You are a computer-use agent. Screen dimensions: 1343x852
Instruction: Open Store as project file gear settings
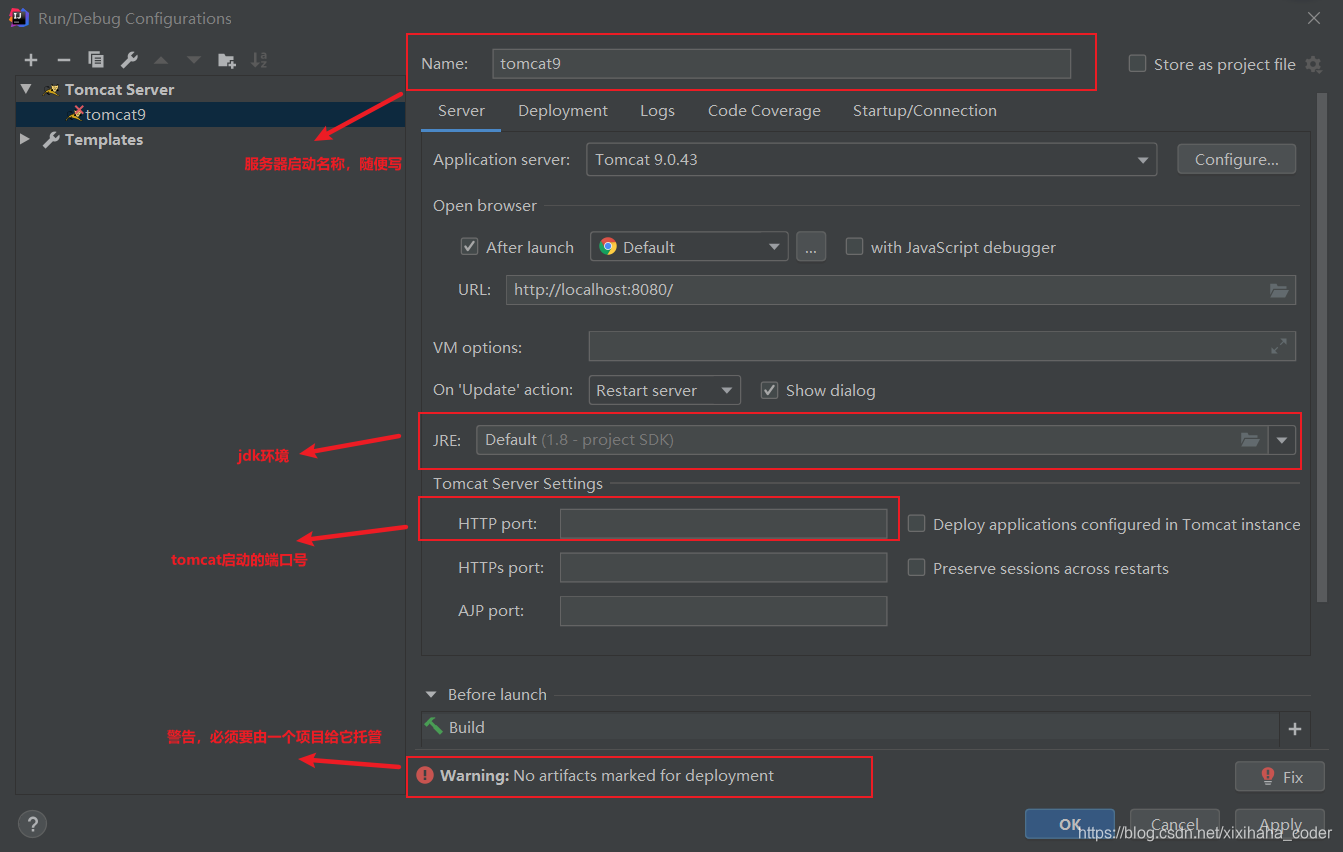click(x=1314, y=64)
